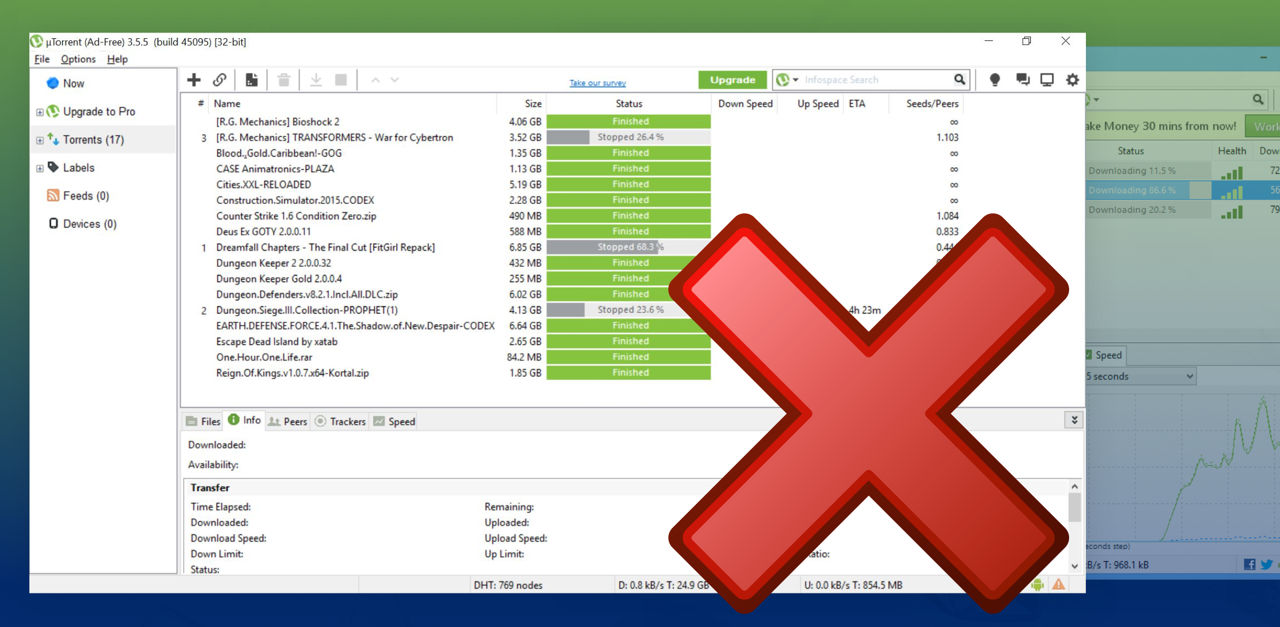Click the lightbulb bundles icon
1280x627 pixels.
click(x=995, y=80)
